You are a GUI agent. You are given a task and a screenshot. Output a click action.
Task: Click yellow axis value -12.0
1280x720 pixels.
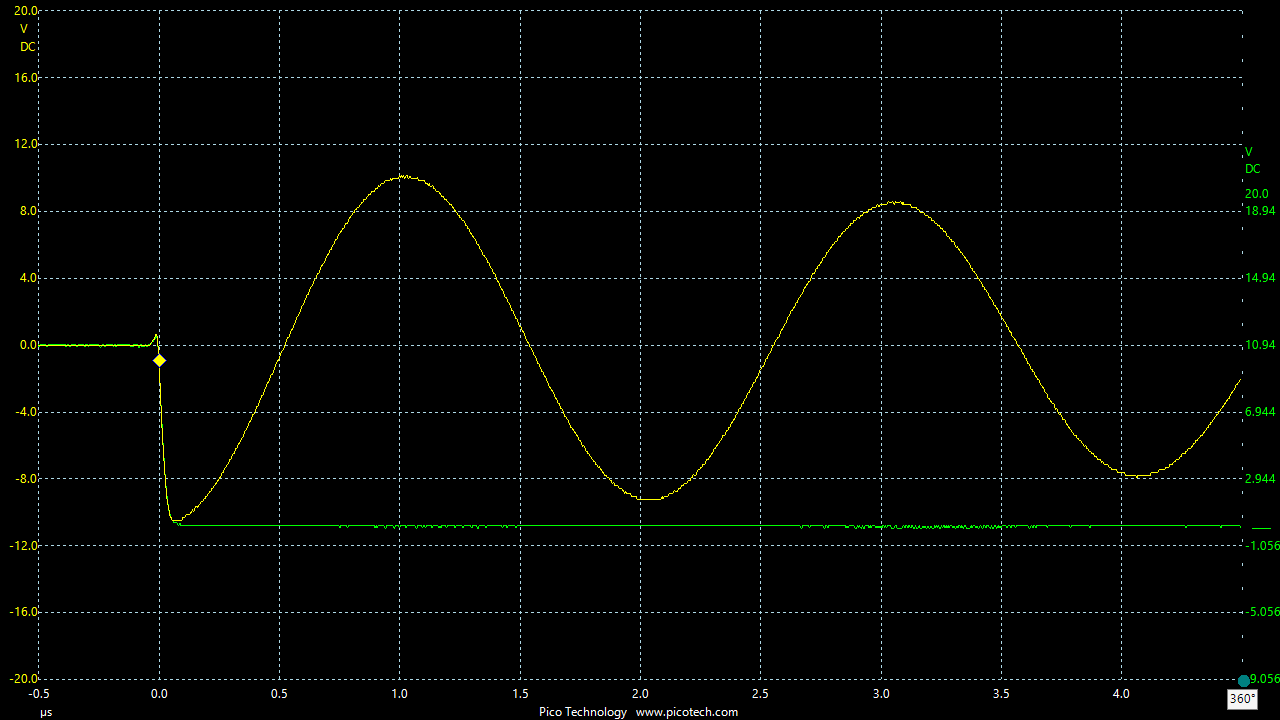coord(24,545)
